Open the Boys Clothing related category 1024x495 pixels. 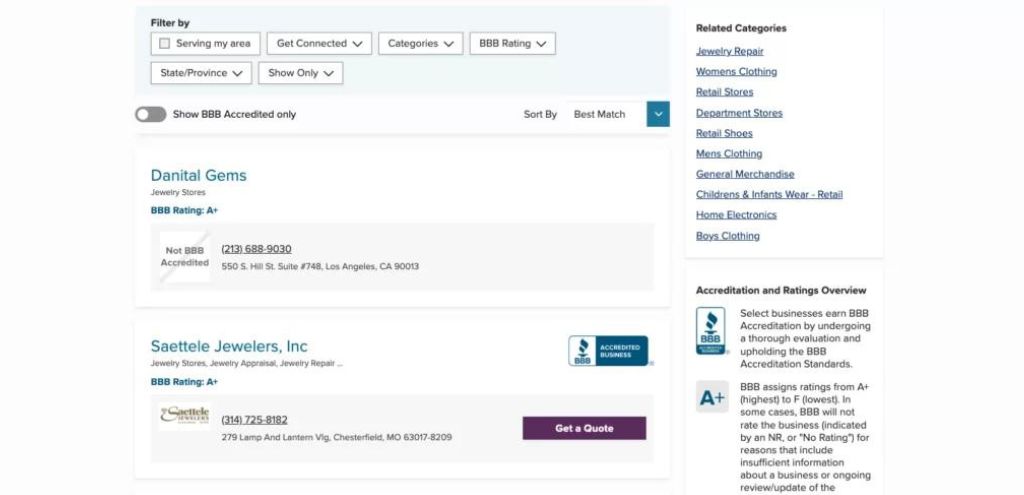(728, 236)
